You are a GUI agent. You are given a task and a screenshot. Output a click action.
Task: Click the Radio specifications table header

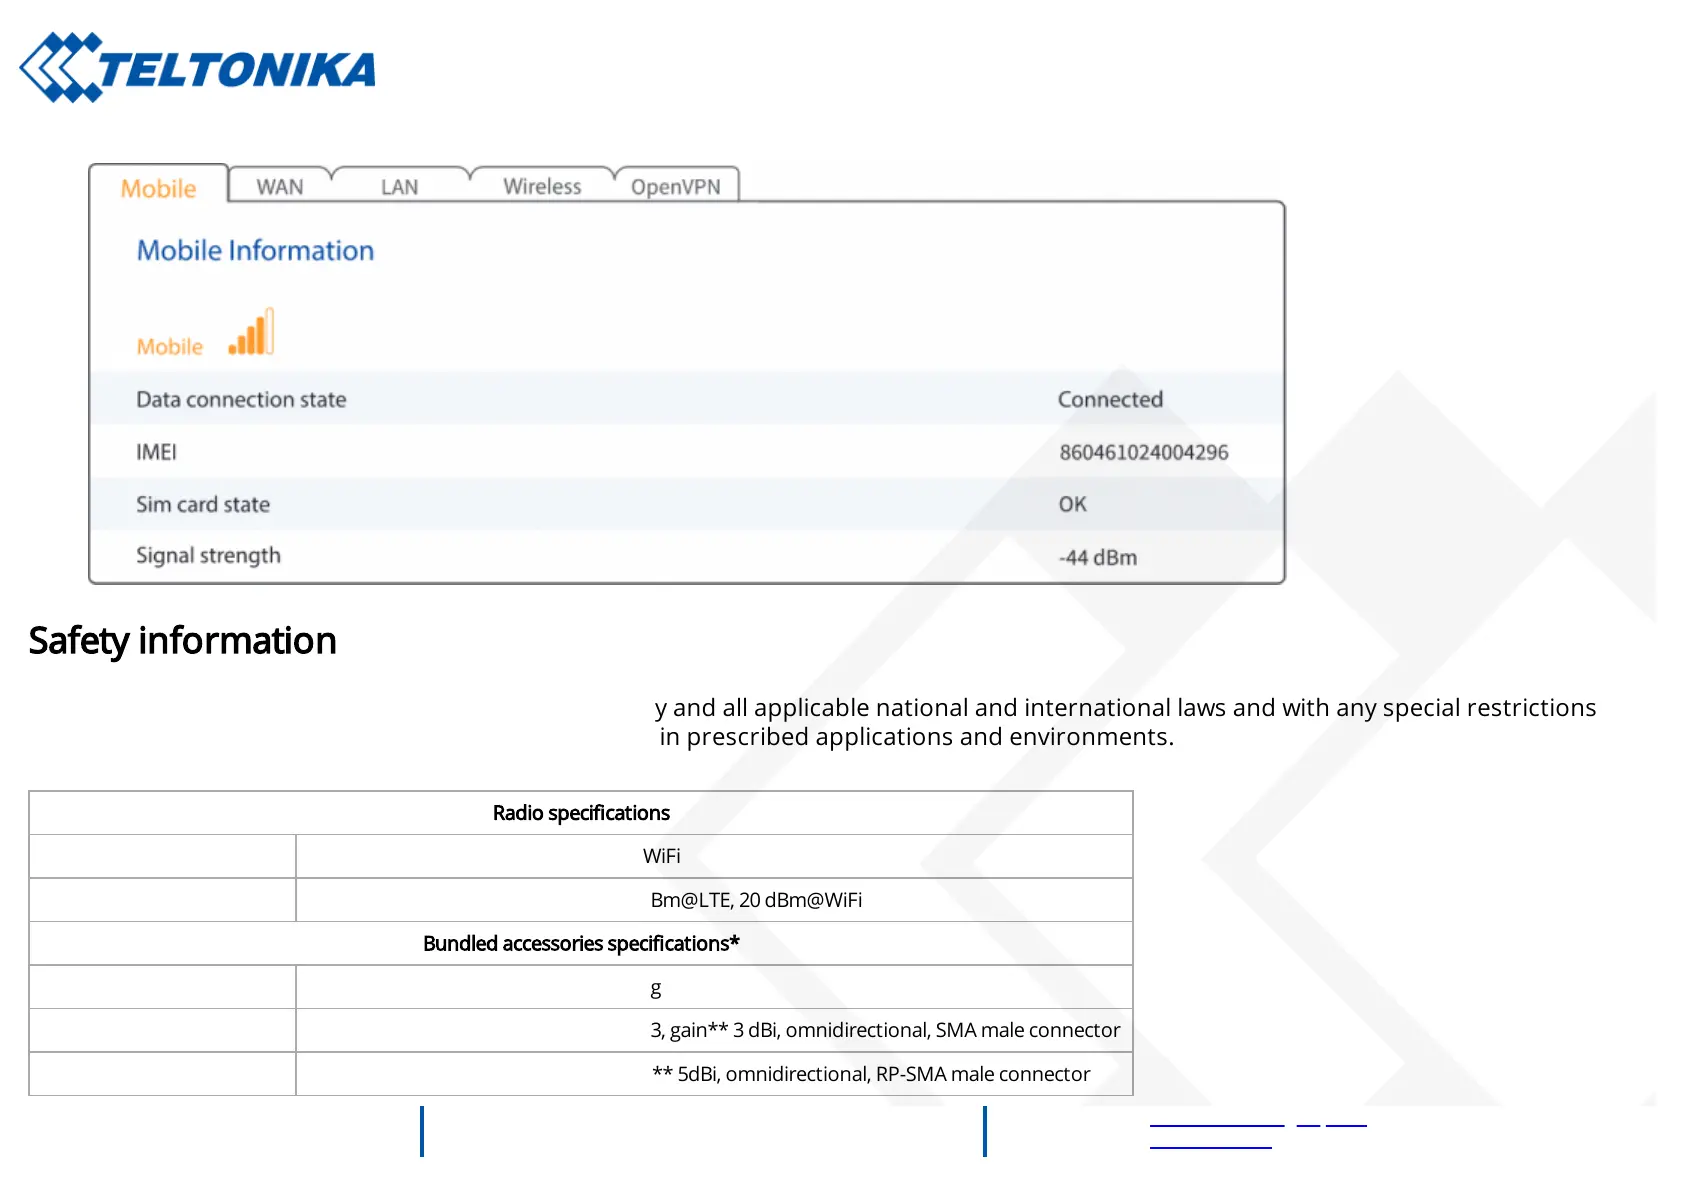[581, 813]
